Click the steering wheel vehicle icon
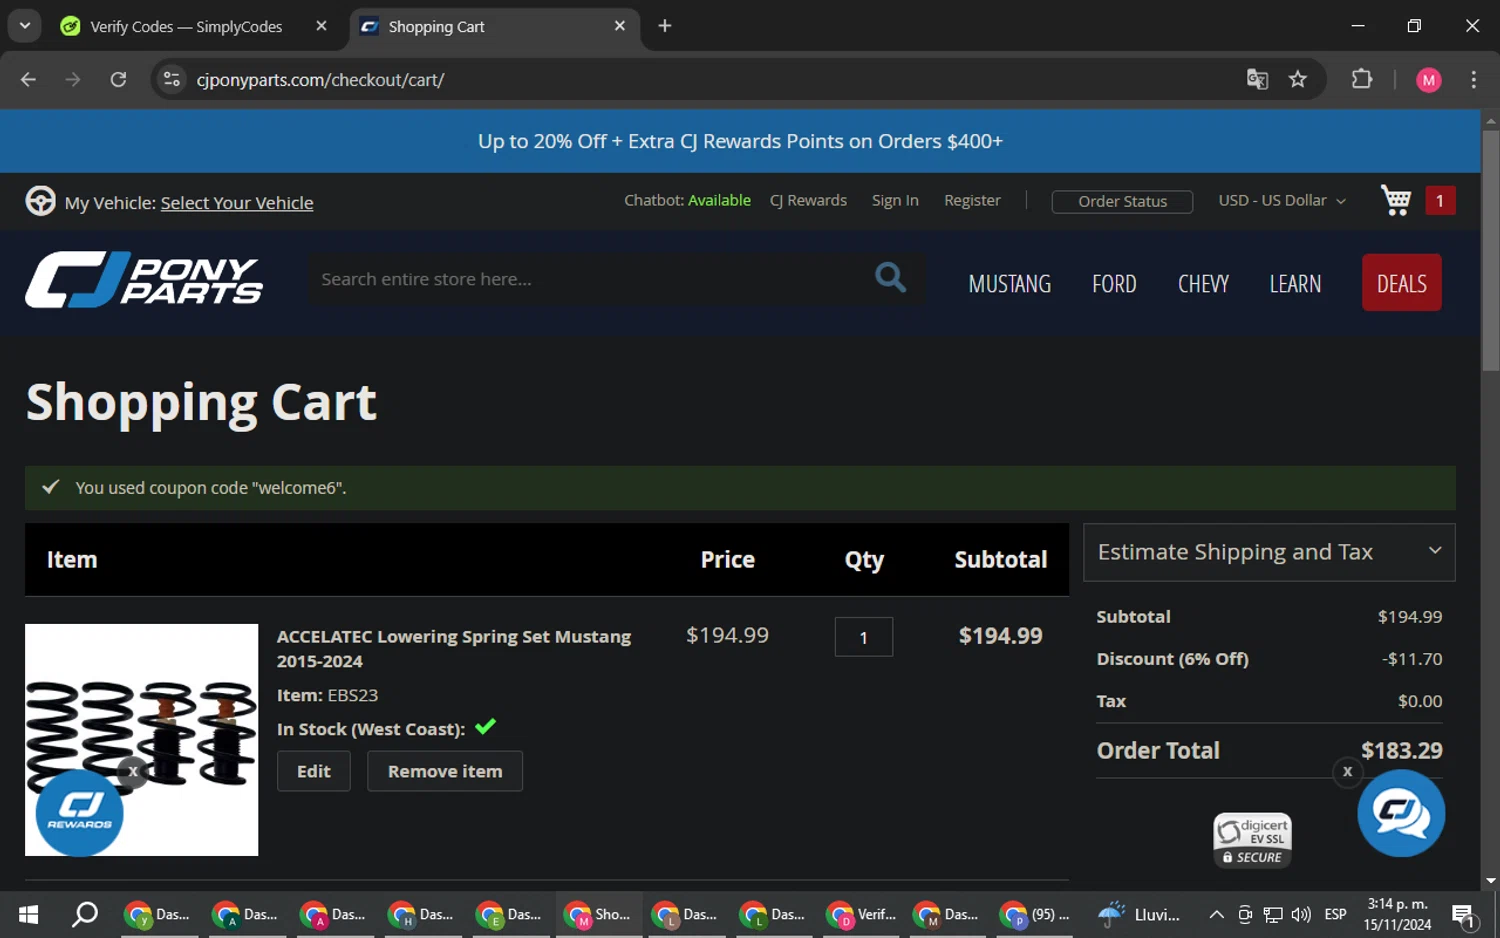Screen dimensions: 1500x938 (x=40, y=201)
